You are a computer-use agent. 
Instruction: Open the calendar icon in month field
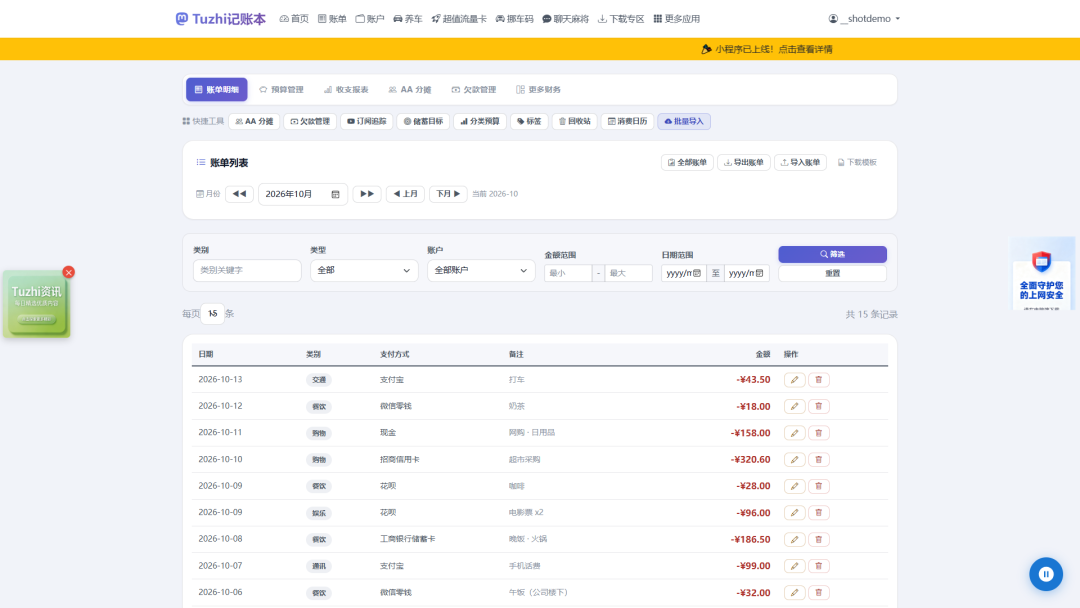335,194
